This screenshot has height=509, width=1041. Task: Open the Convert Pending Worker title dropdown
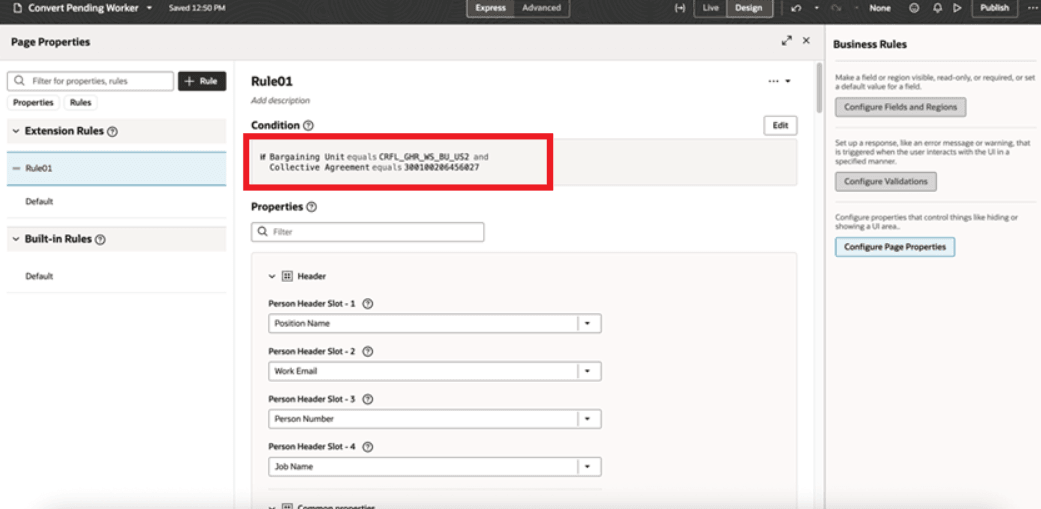point(149,8)
